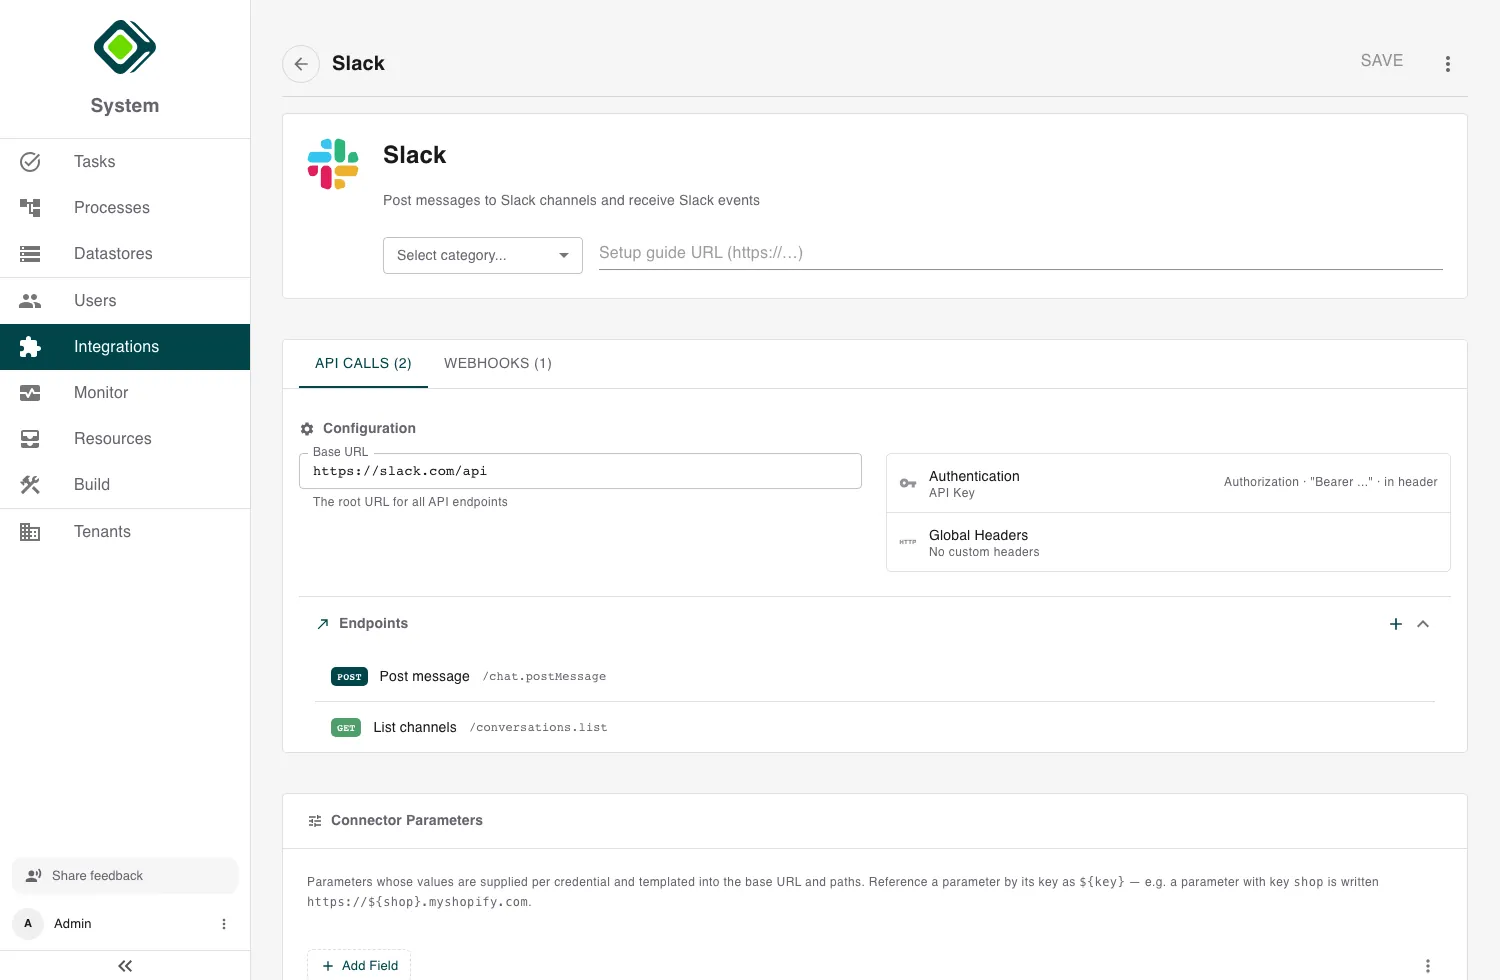Switch to the WEBHOOKS tab

click(x=498, y=364)
